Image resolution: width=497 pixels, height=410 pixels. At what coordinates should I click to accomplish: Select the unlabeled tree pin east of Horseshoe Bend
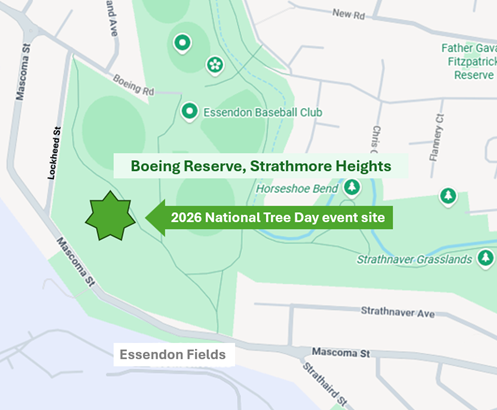point(448,197)
